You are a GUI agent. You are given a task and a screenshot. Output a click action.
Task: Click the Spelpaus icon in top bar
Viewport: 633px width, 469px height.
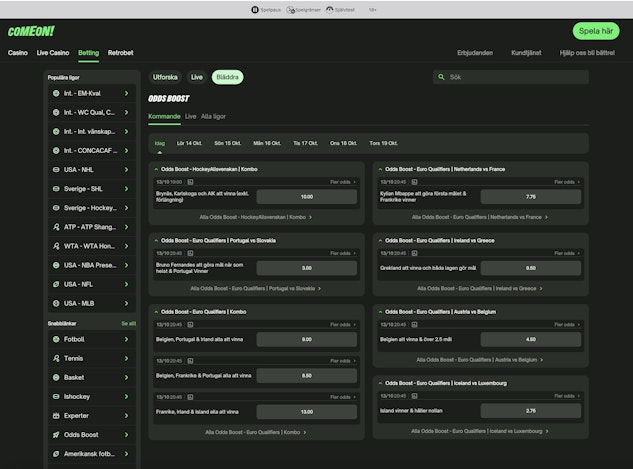[x=254, y=9]
